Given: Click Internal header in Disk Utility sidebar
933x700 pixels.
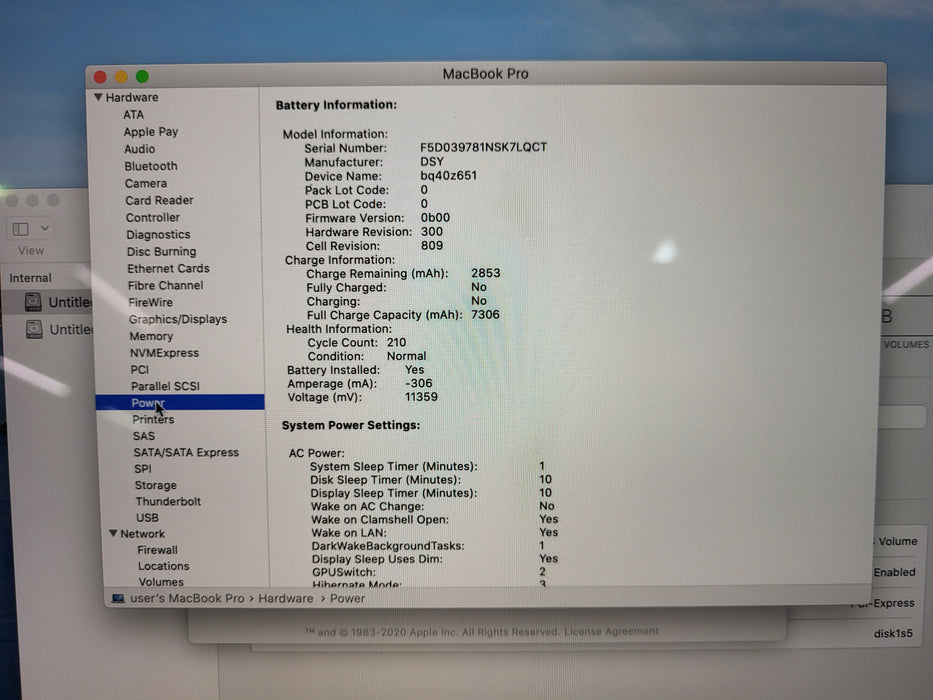Looking at the screenshot, I should click(x=30, y=278).
